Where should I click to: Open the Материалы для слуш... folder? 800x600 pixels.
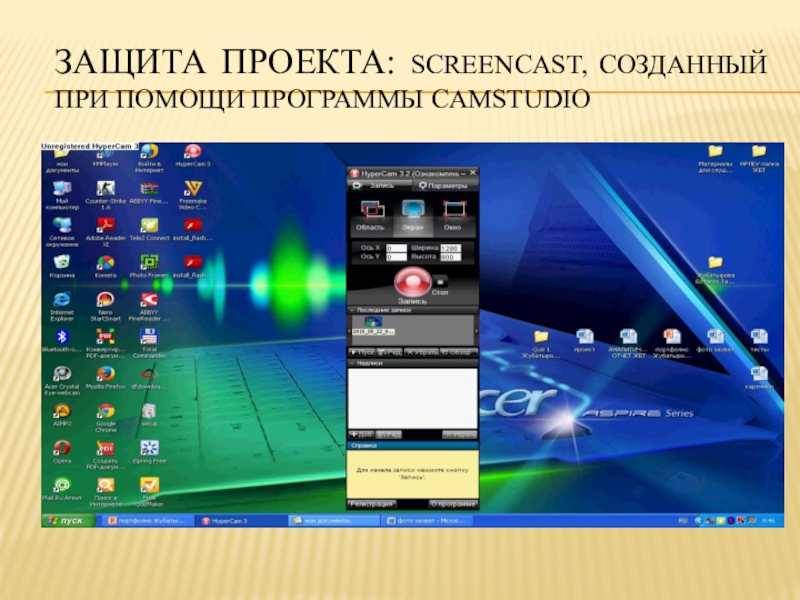pos(715,158)
